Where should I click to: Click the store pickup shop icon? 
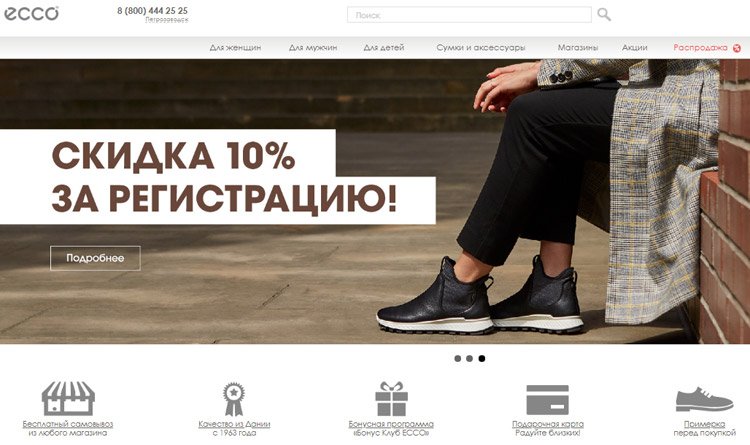[68, 398]
